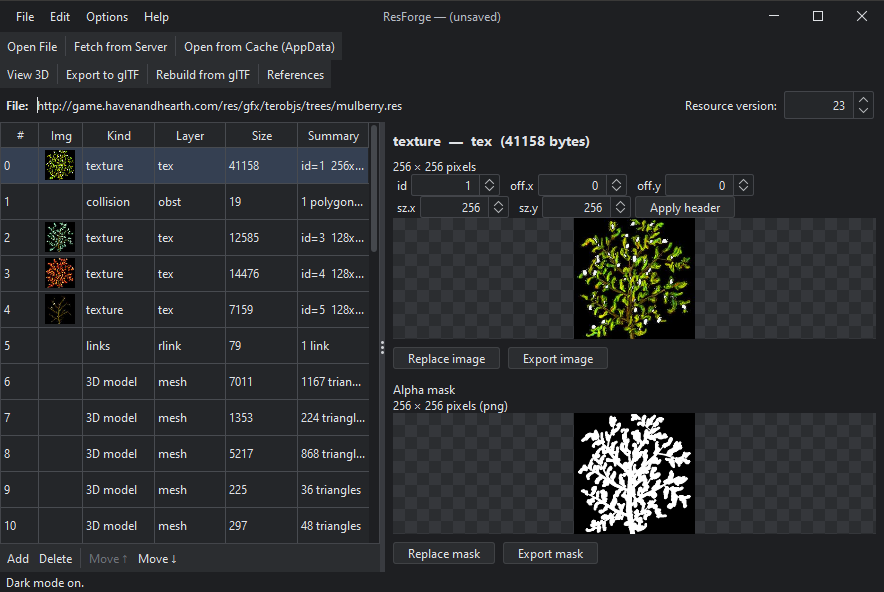The image size is (884, 592).
Task: Sort by the Size column header
Action: (262, 136)
